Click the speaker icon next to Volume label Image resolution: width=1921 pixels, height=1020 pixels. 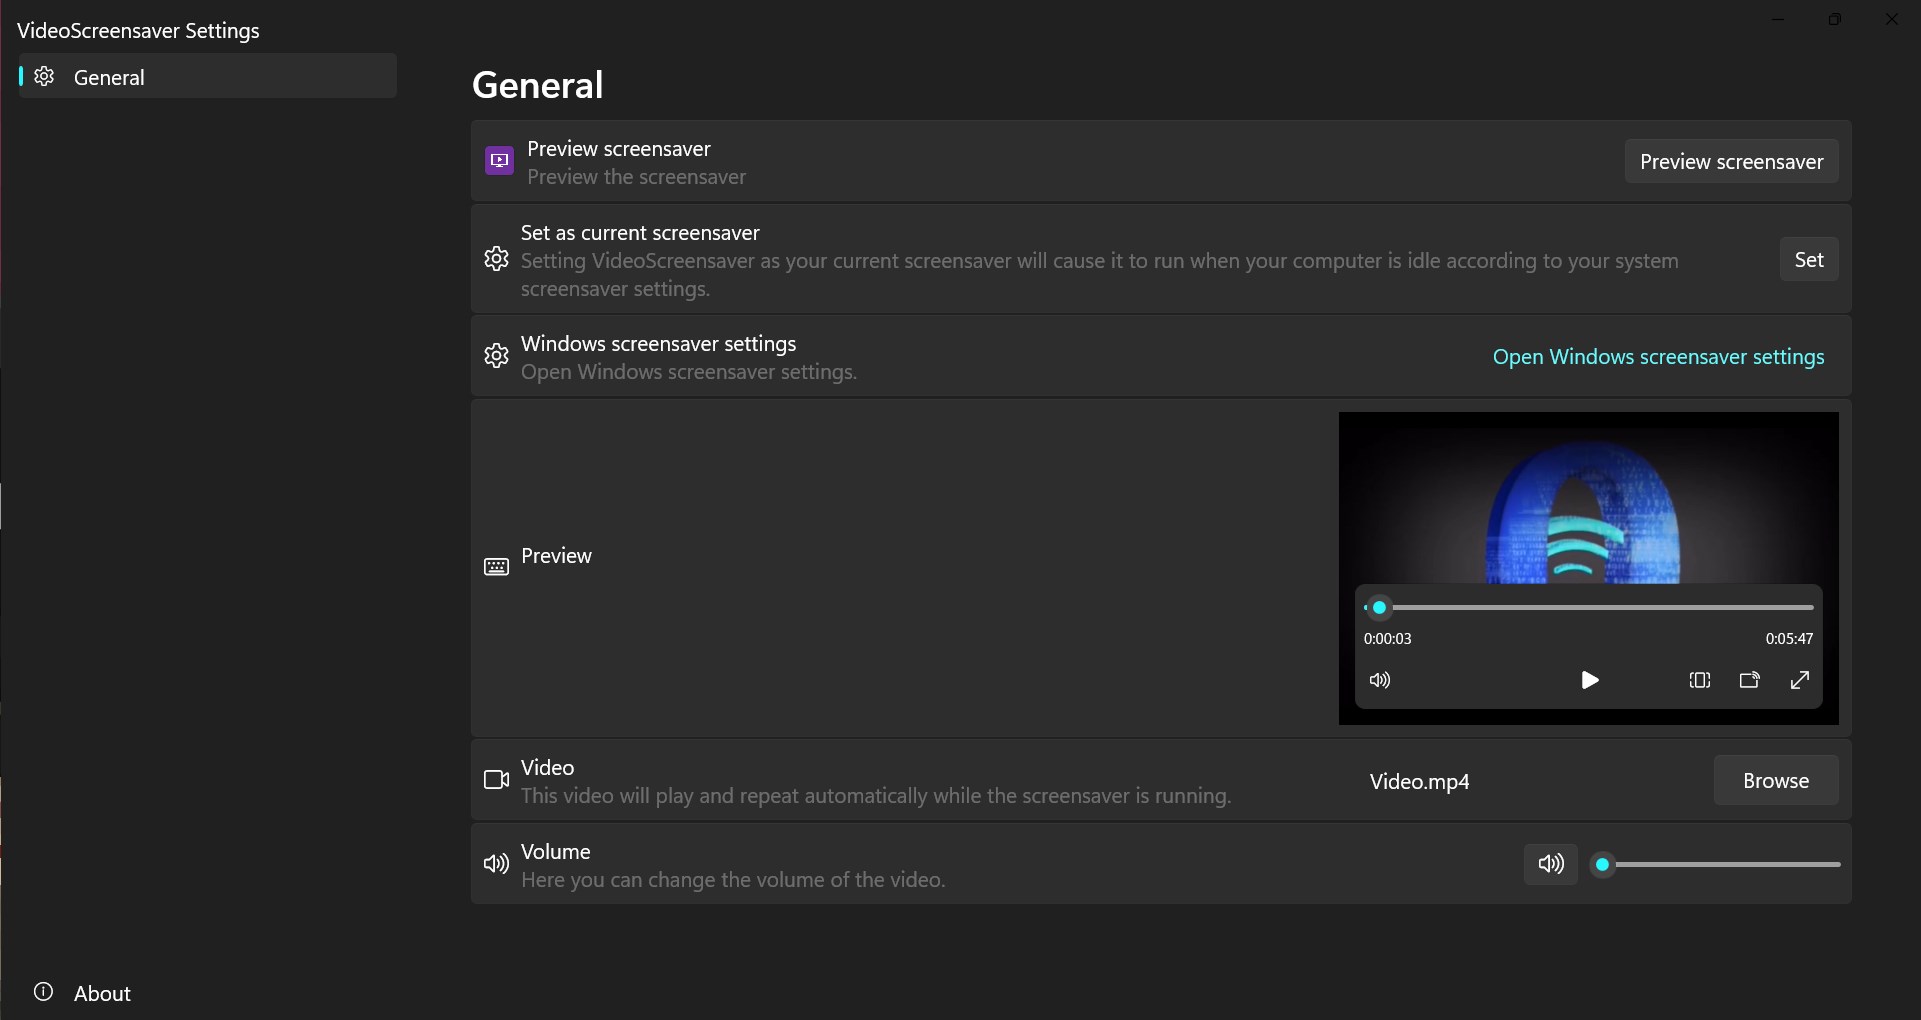(x=496, y=864)
